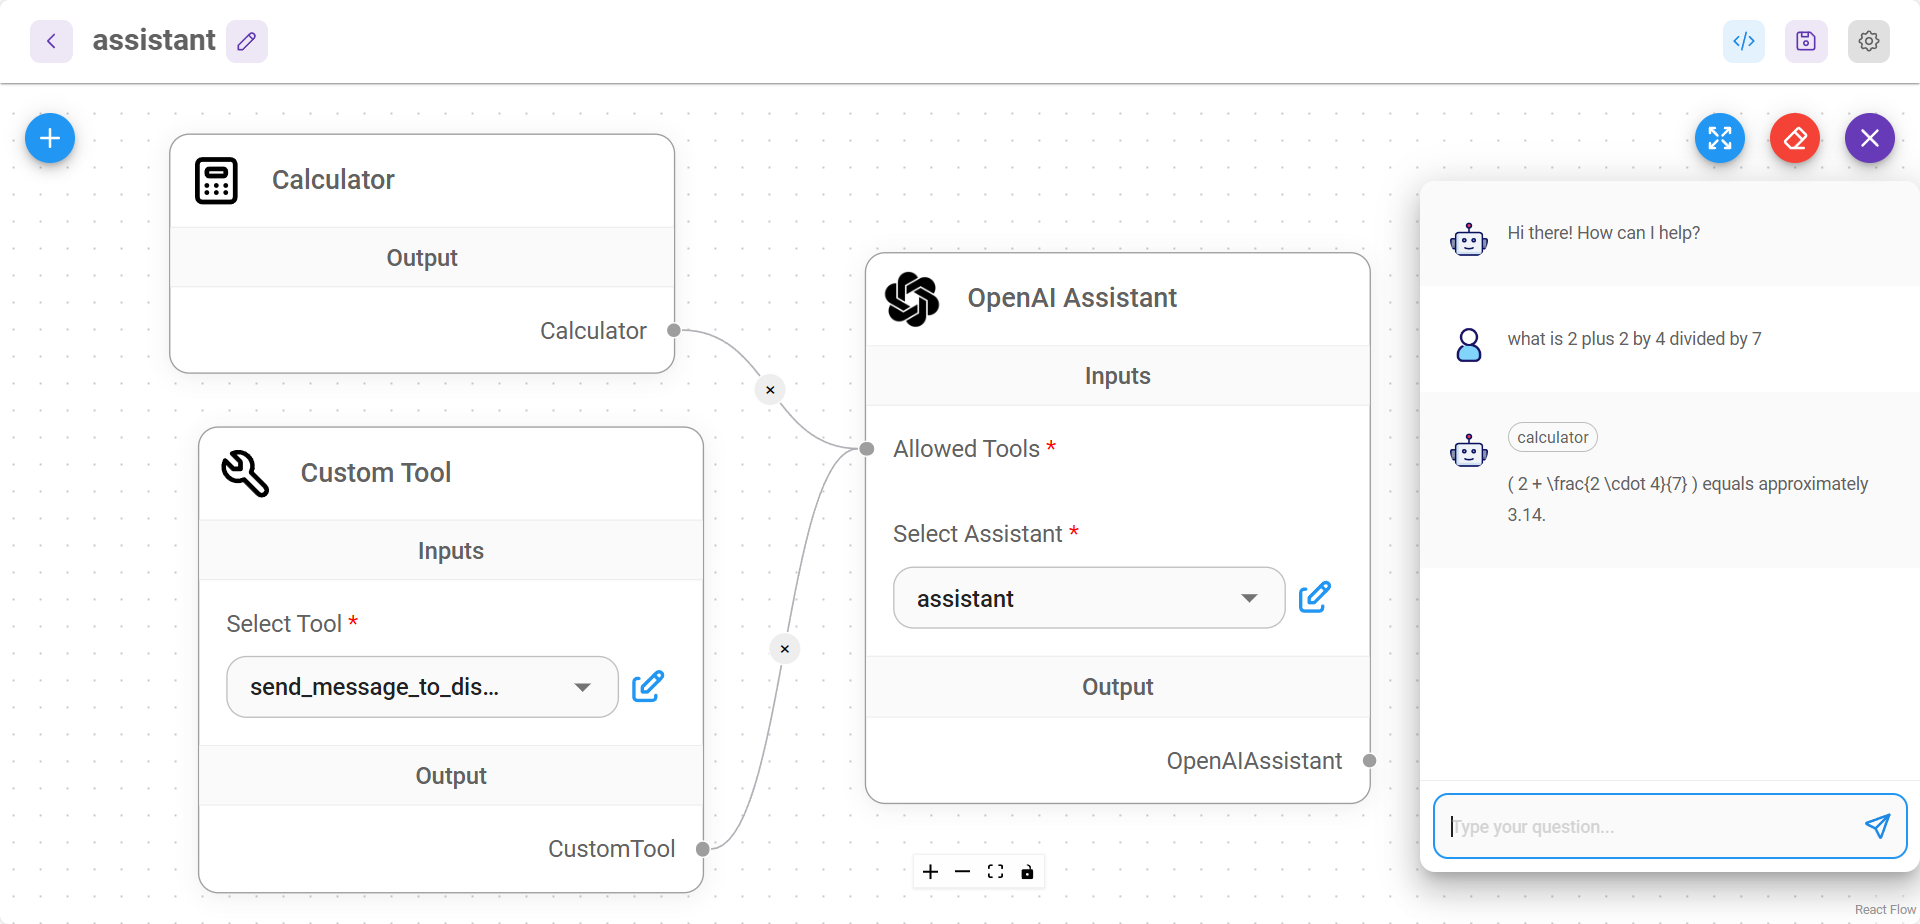The width and height of the screenshot is (1920, 924).
Task: Click the pencil icon beside the assistant title
Action: click(x=247, y=41)
